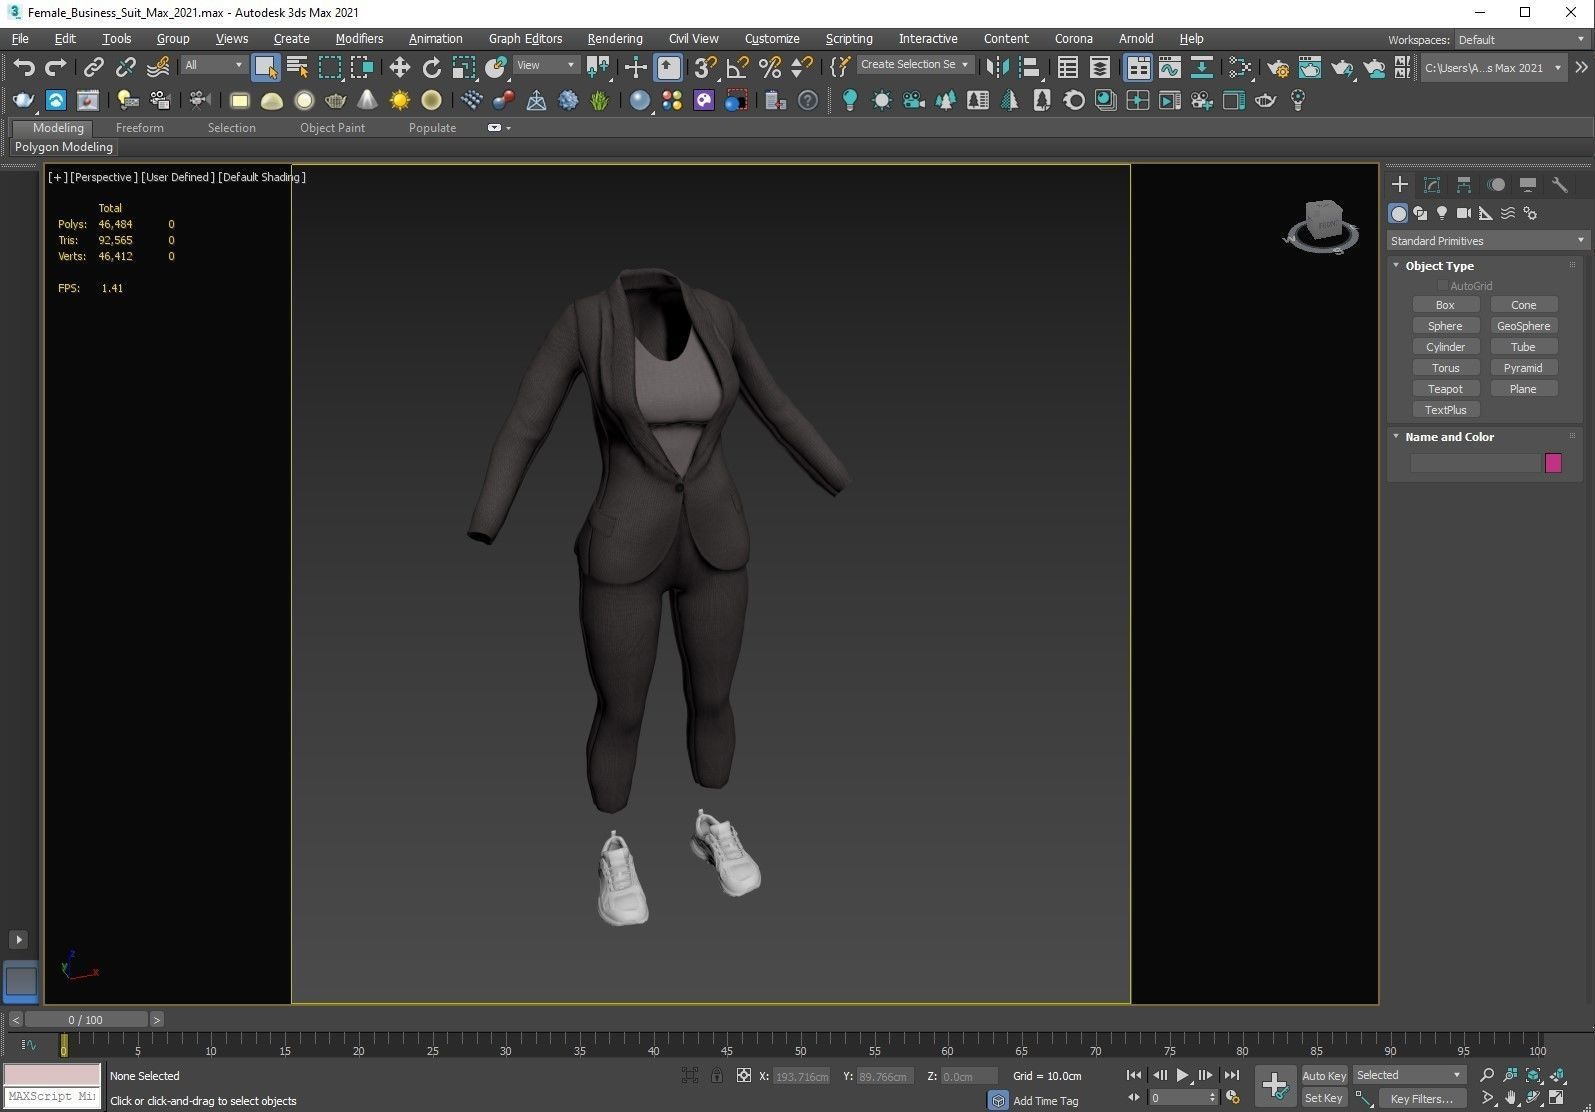1595x1112 pixels.
Task: Open the Curve Editor icon
Action: tap(1170, 67)
